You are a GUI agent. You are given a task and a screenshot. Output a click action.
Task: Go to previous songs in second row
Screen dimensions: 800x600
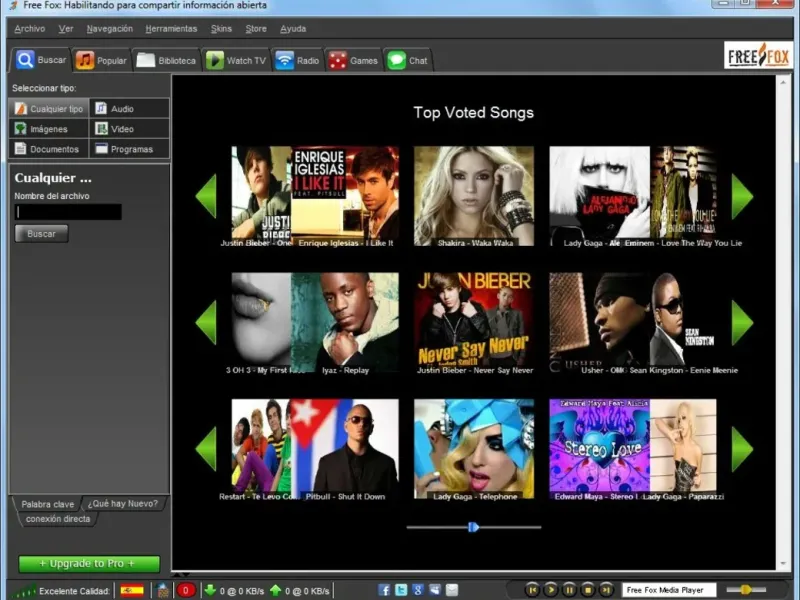(206, 322)
